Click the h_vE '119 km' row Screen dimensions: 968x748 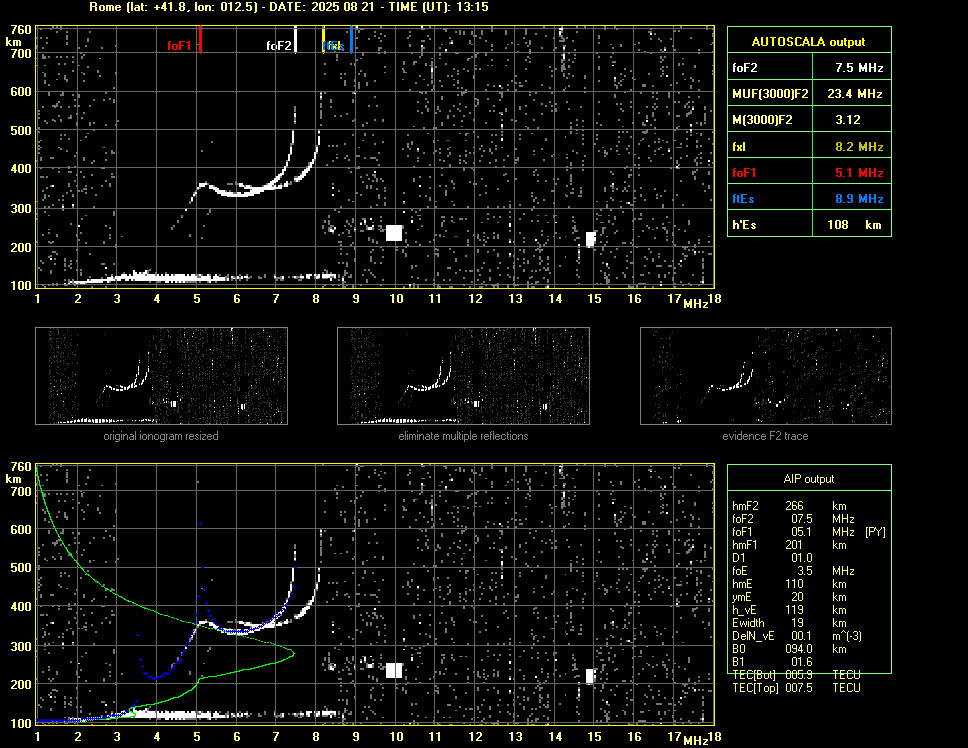click(x=789, y=610)
